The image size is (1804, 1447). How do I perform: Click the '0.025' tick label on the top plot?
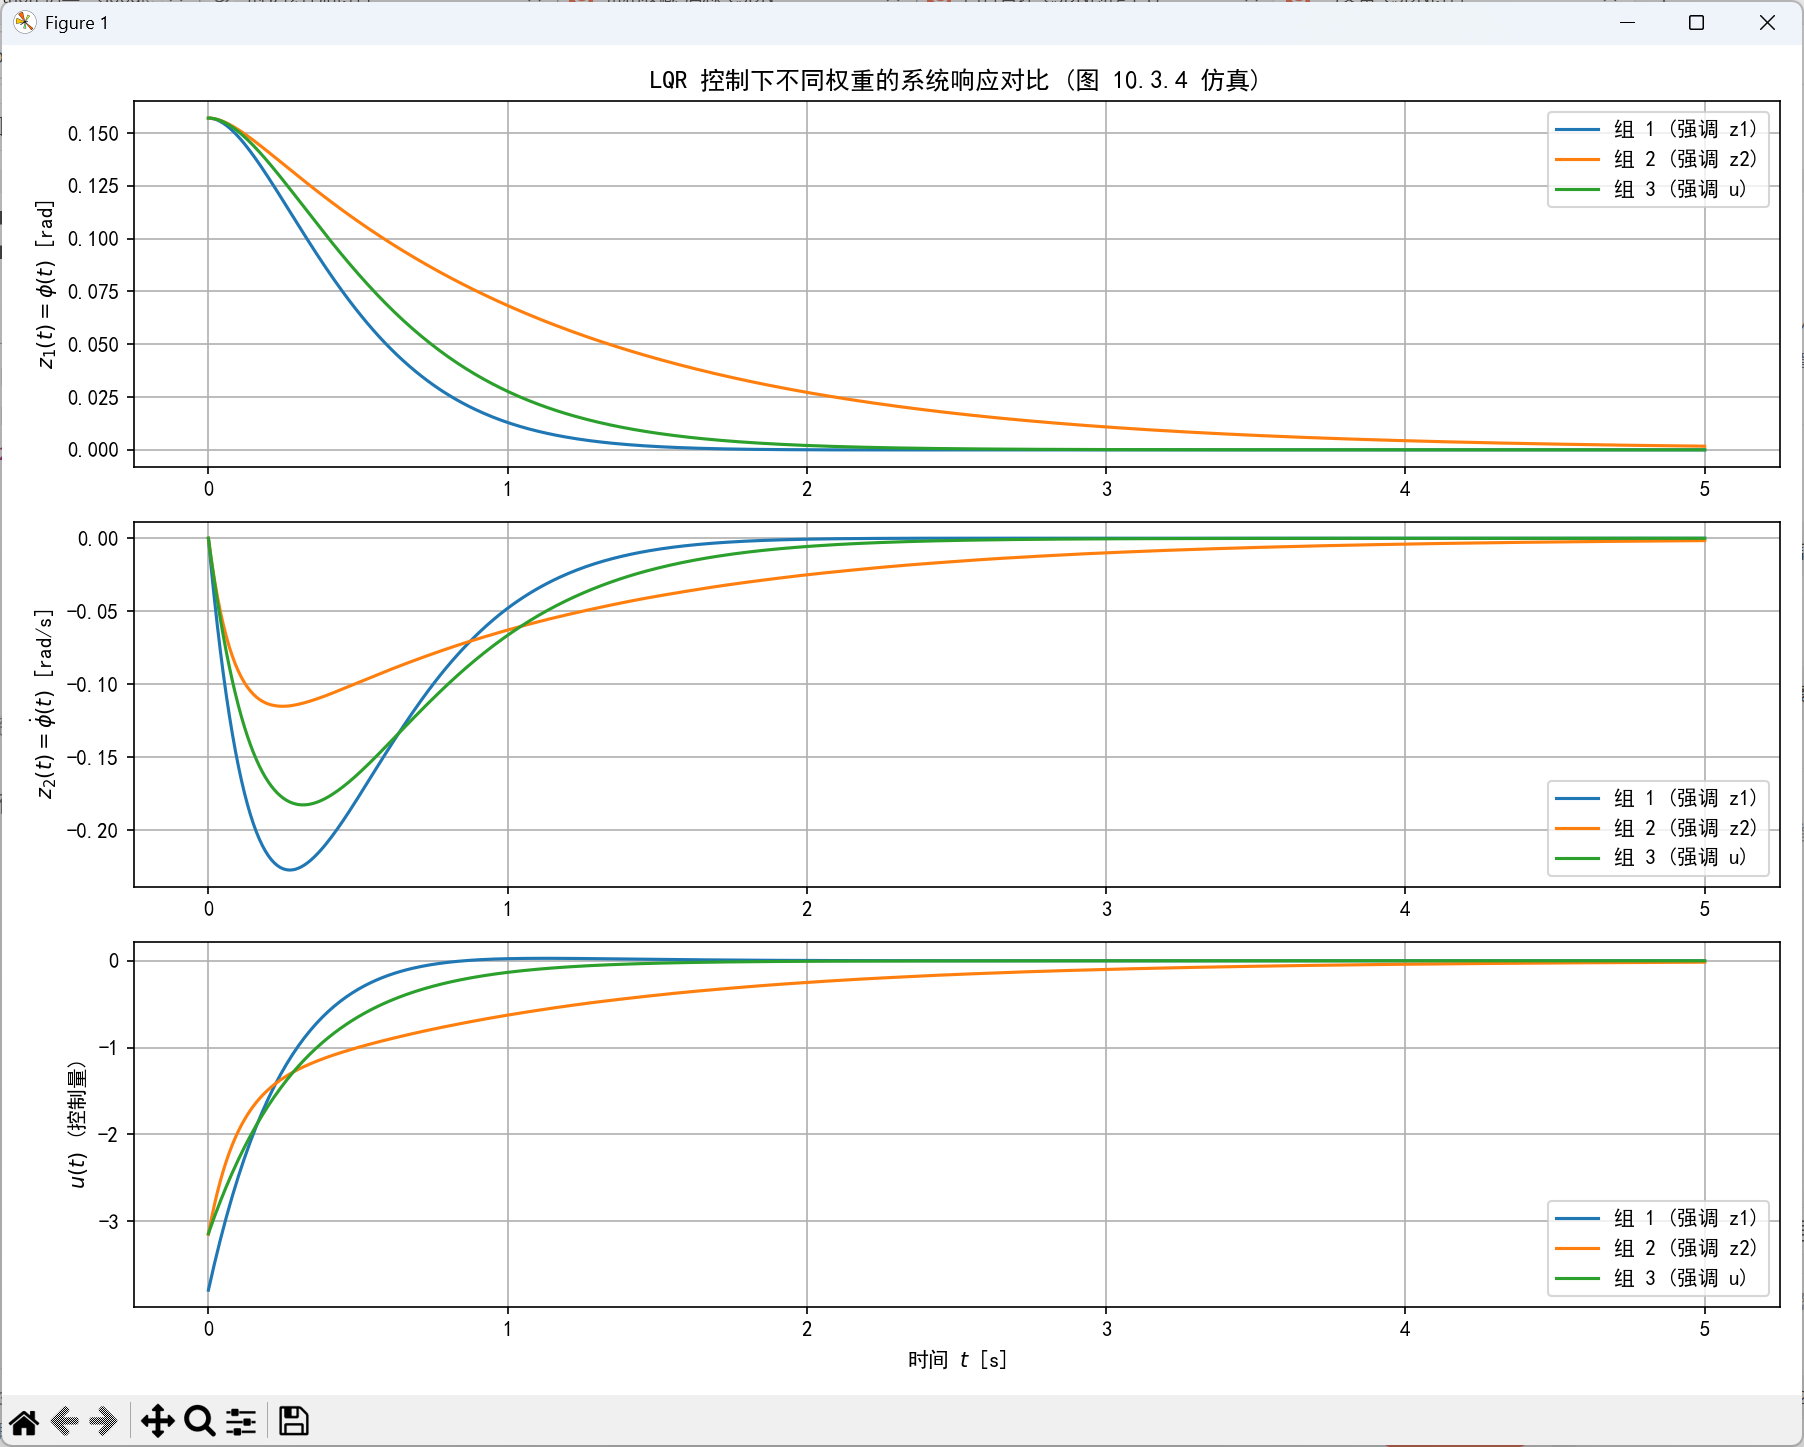93,398
